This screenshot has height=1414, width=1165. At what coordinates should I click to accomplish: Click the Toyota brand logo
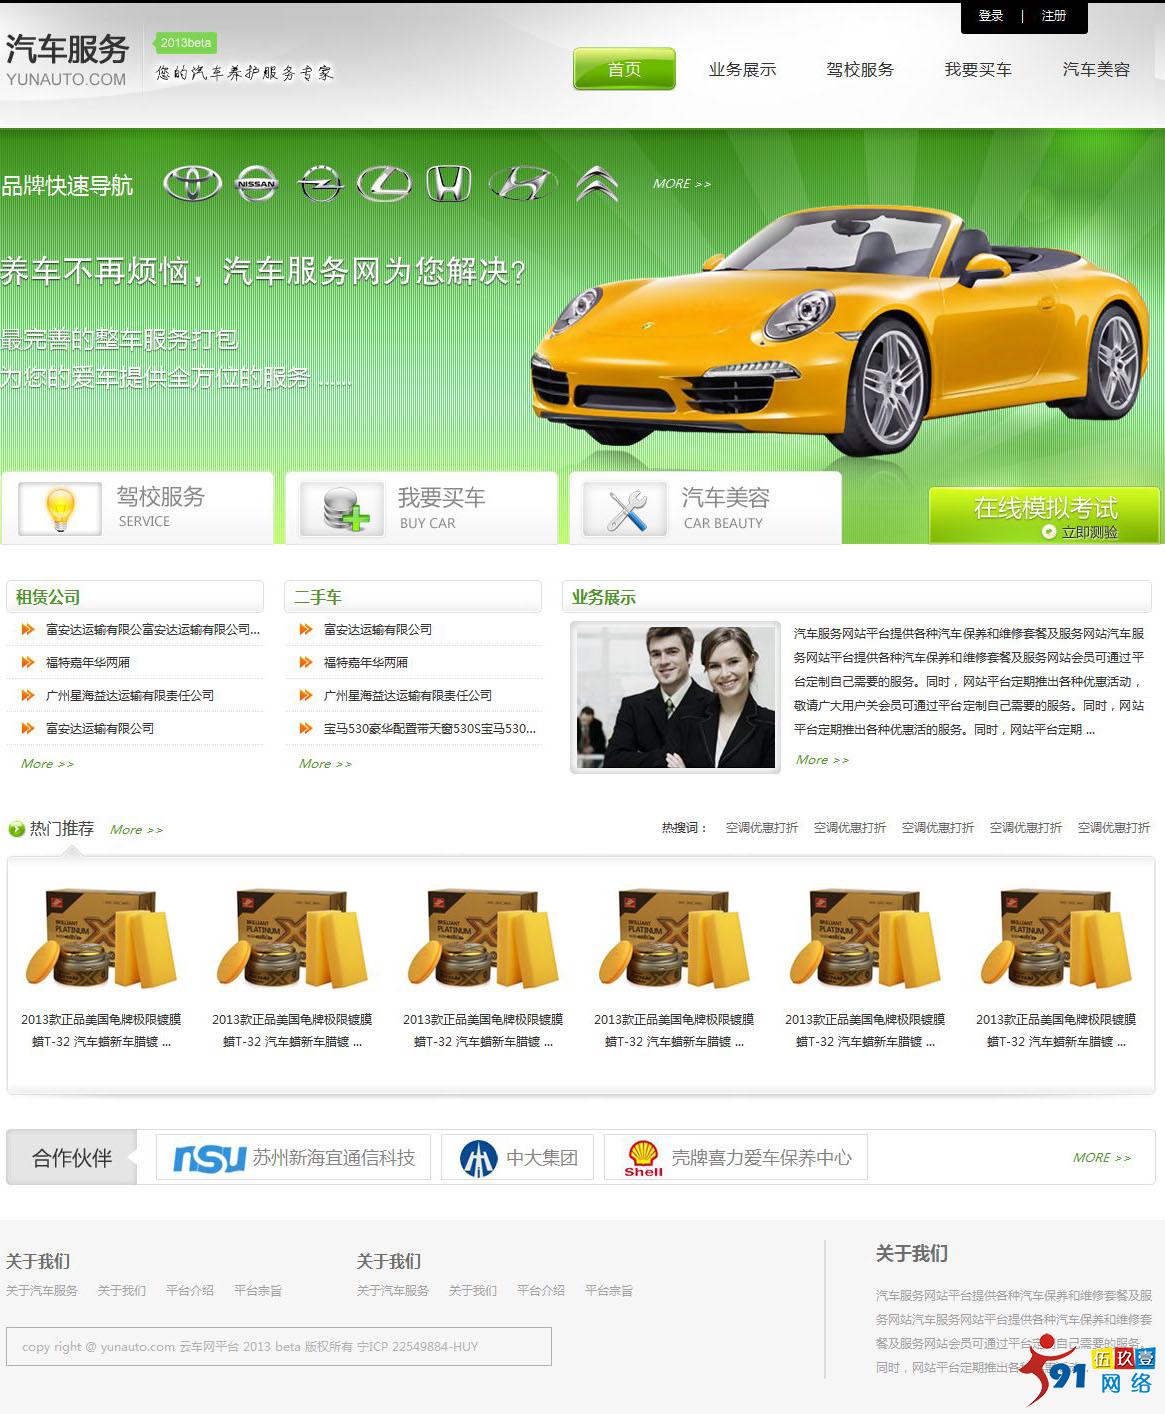point(192,184)
